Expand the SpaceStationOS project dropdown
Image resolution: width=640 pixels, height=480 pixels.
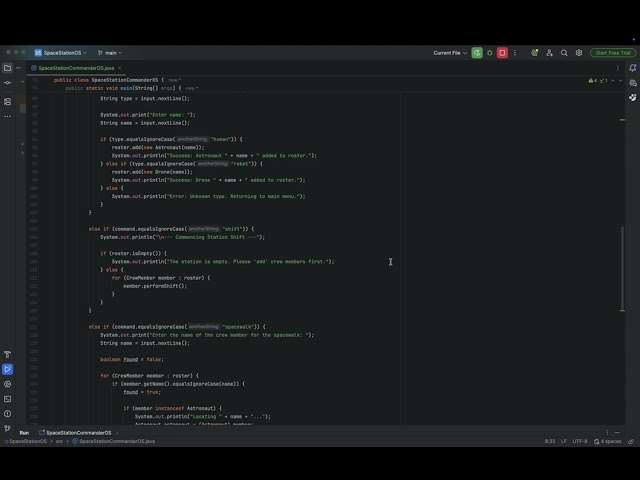60,53
